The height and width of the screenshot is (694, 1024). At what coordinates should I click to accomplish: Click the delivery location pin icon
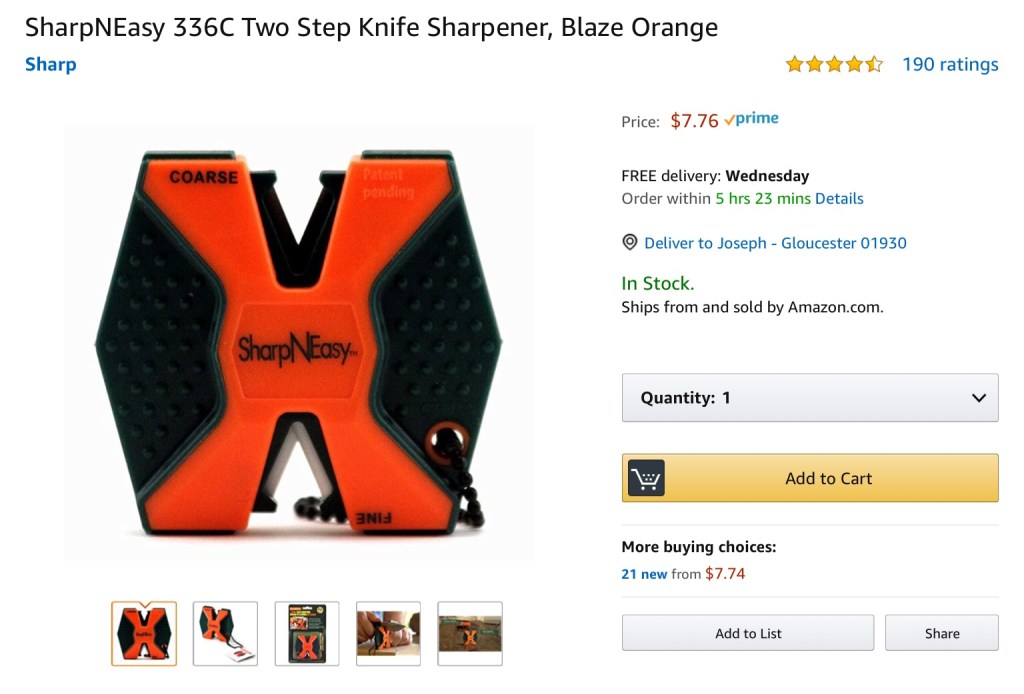tap(630, 243)
